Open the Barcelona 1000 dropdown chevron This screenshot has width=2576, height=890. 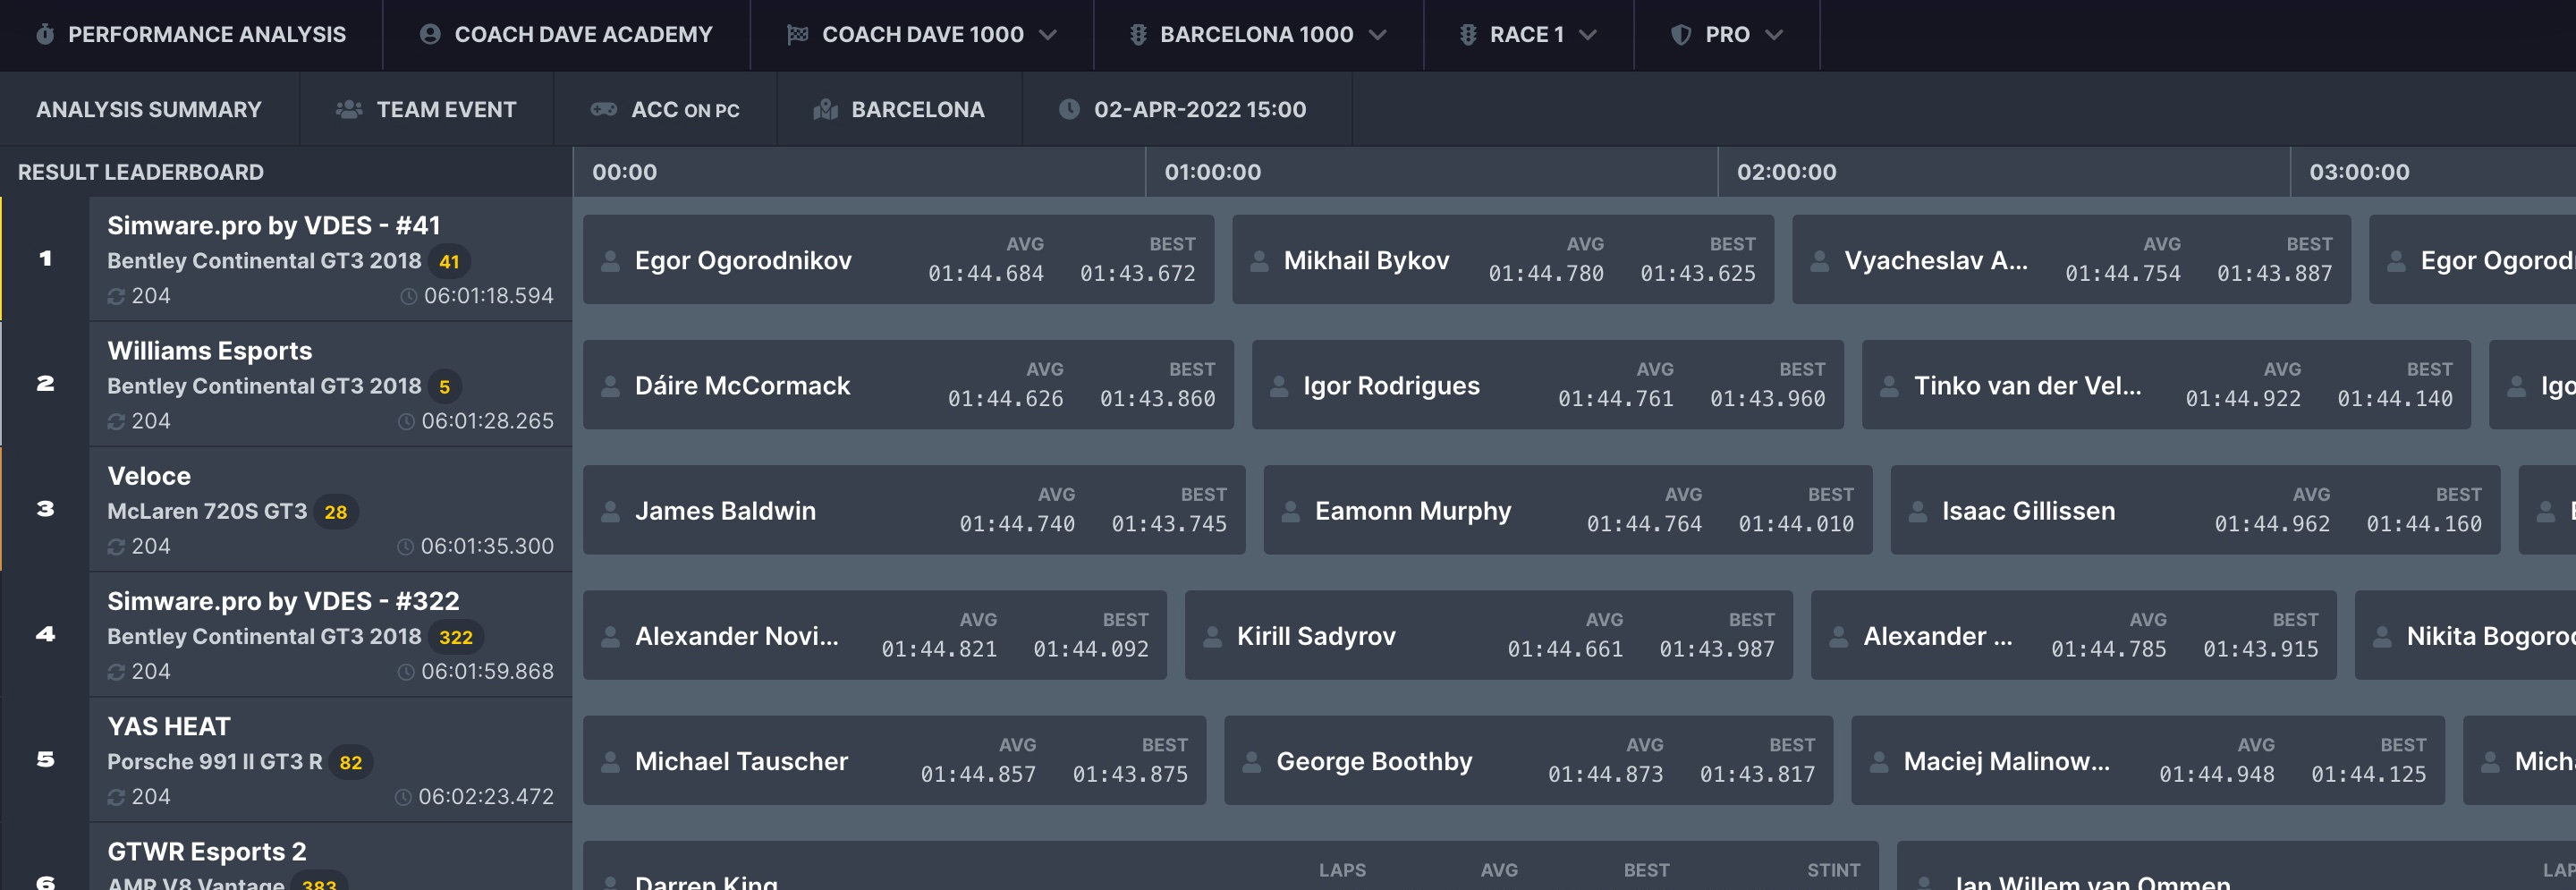point(1378,35)
